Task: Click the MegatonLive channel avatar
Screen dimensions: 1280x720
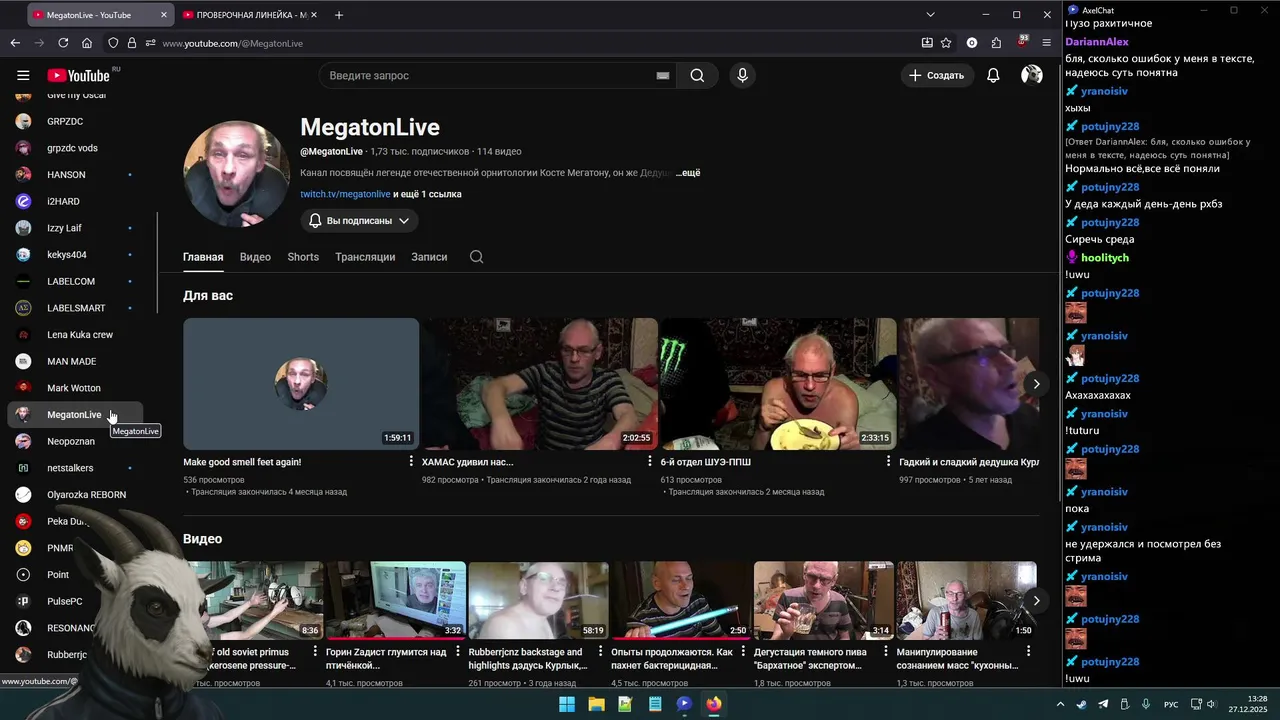Action: pos(236,174)
